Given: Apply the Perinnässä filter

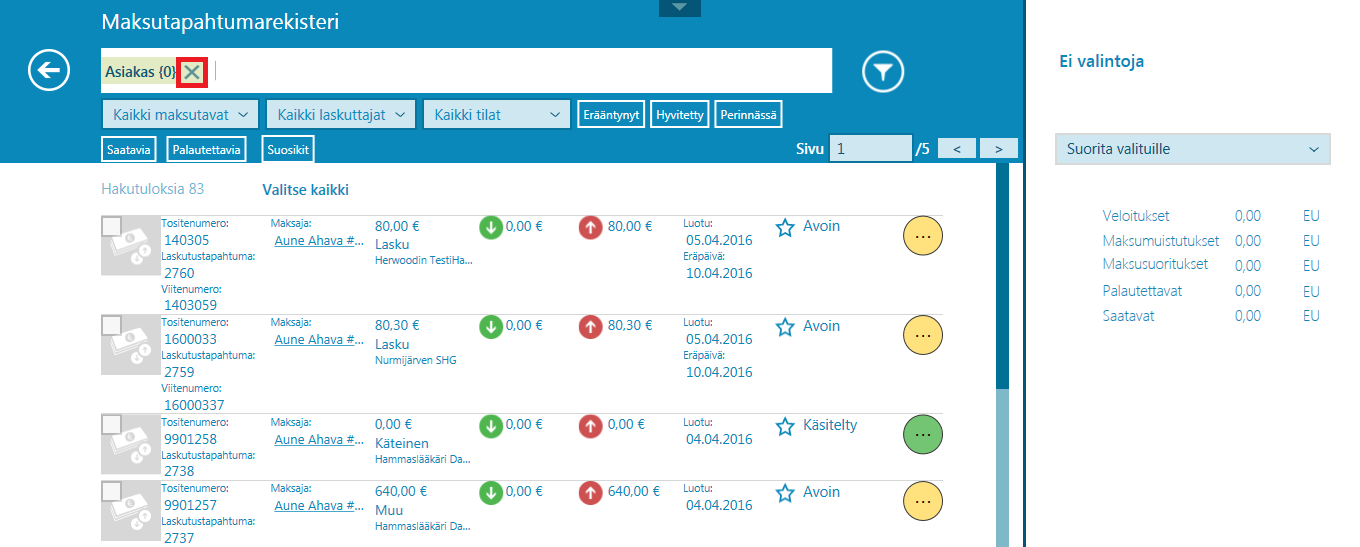Looking at the screenshot, I should tap(747, 115).
